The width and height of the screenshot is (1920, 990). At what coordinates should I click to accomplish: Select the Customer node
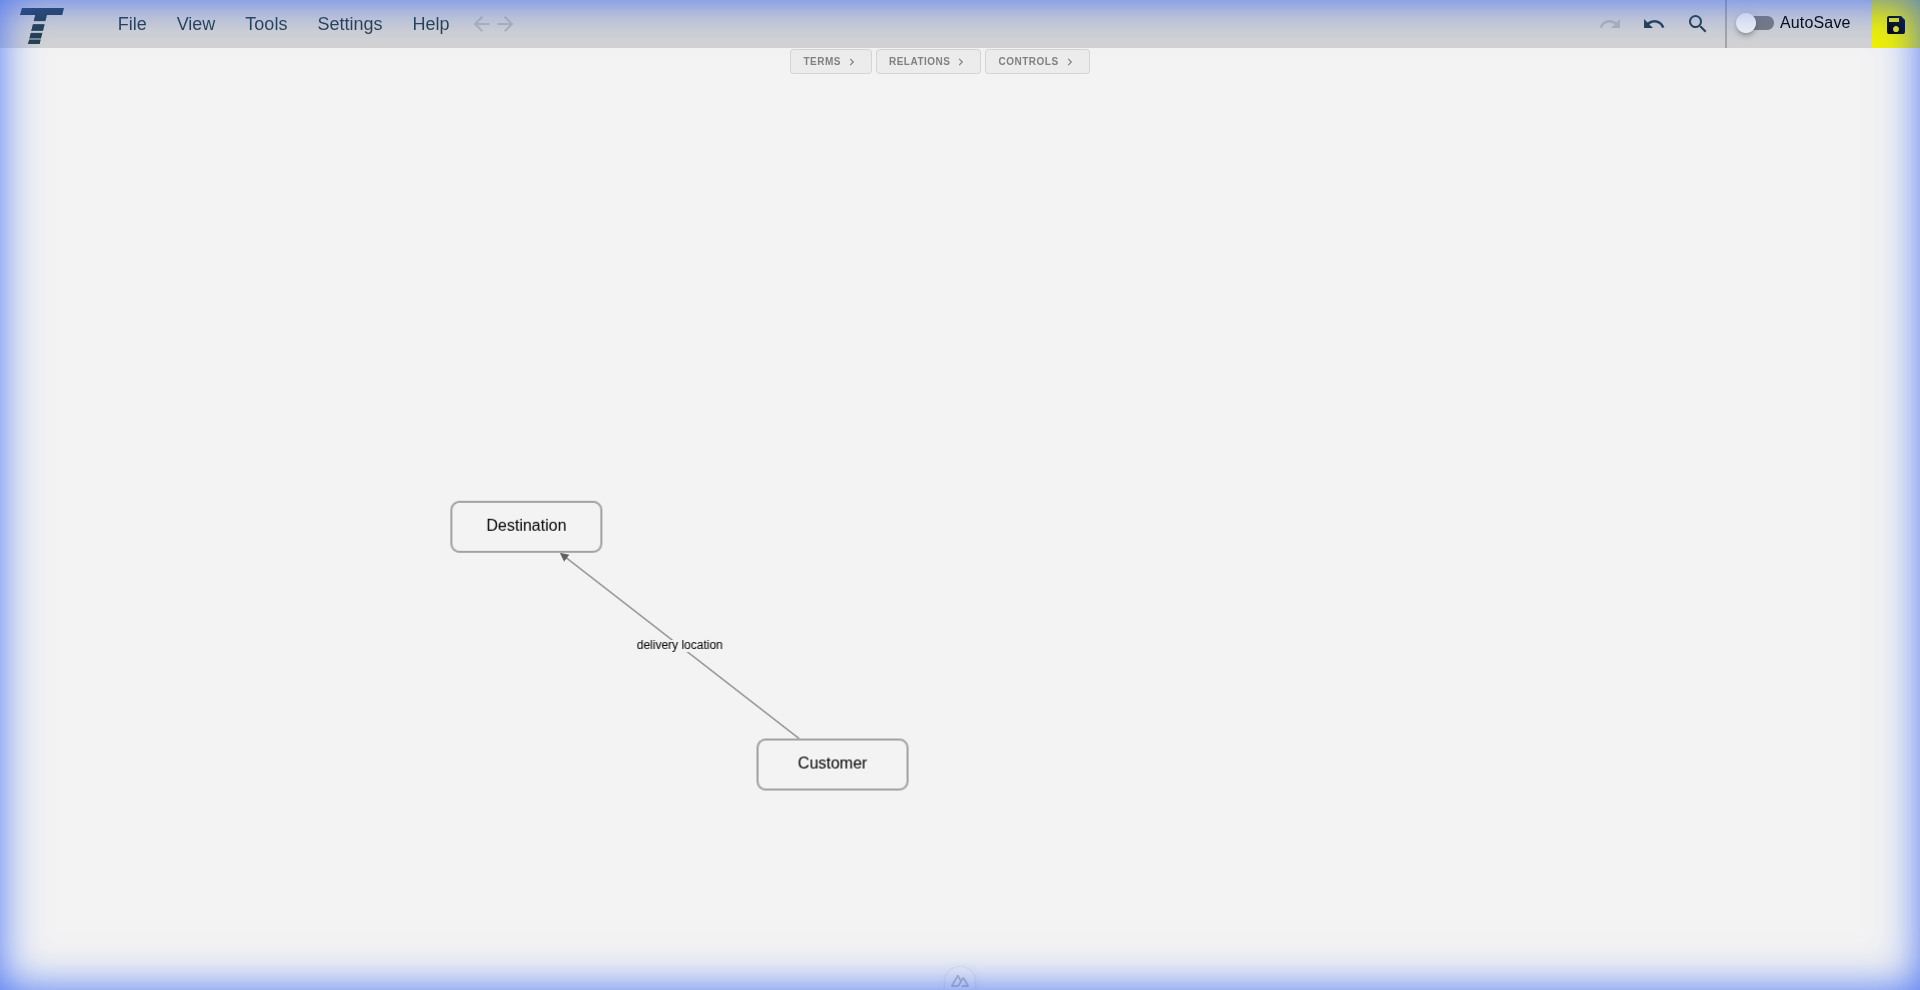coord(832,765)
